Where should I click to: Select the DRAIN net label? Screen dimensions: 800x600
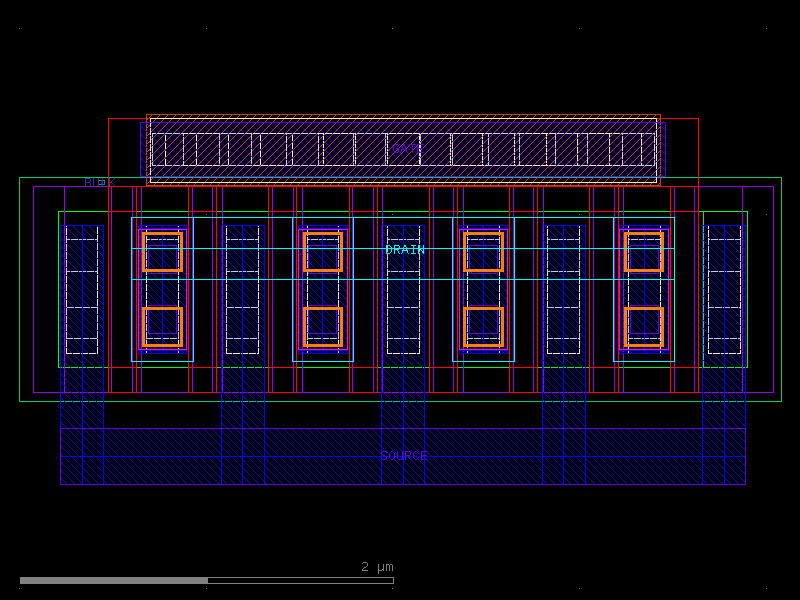click(x=404, y=250)
